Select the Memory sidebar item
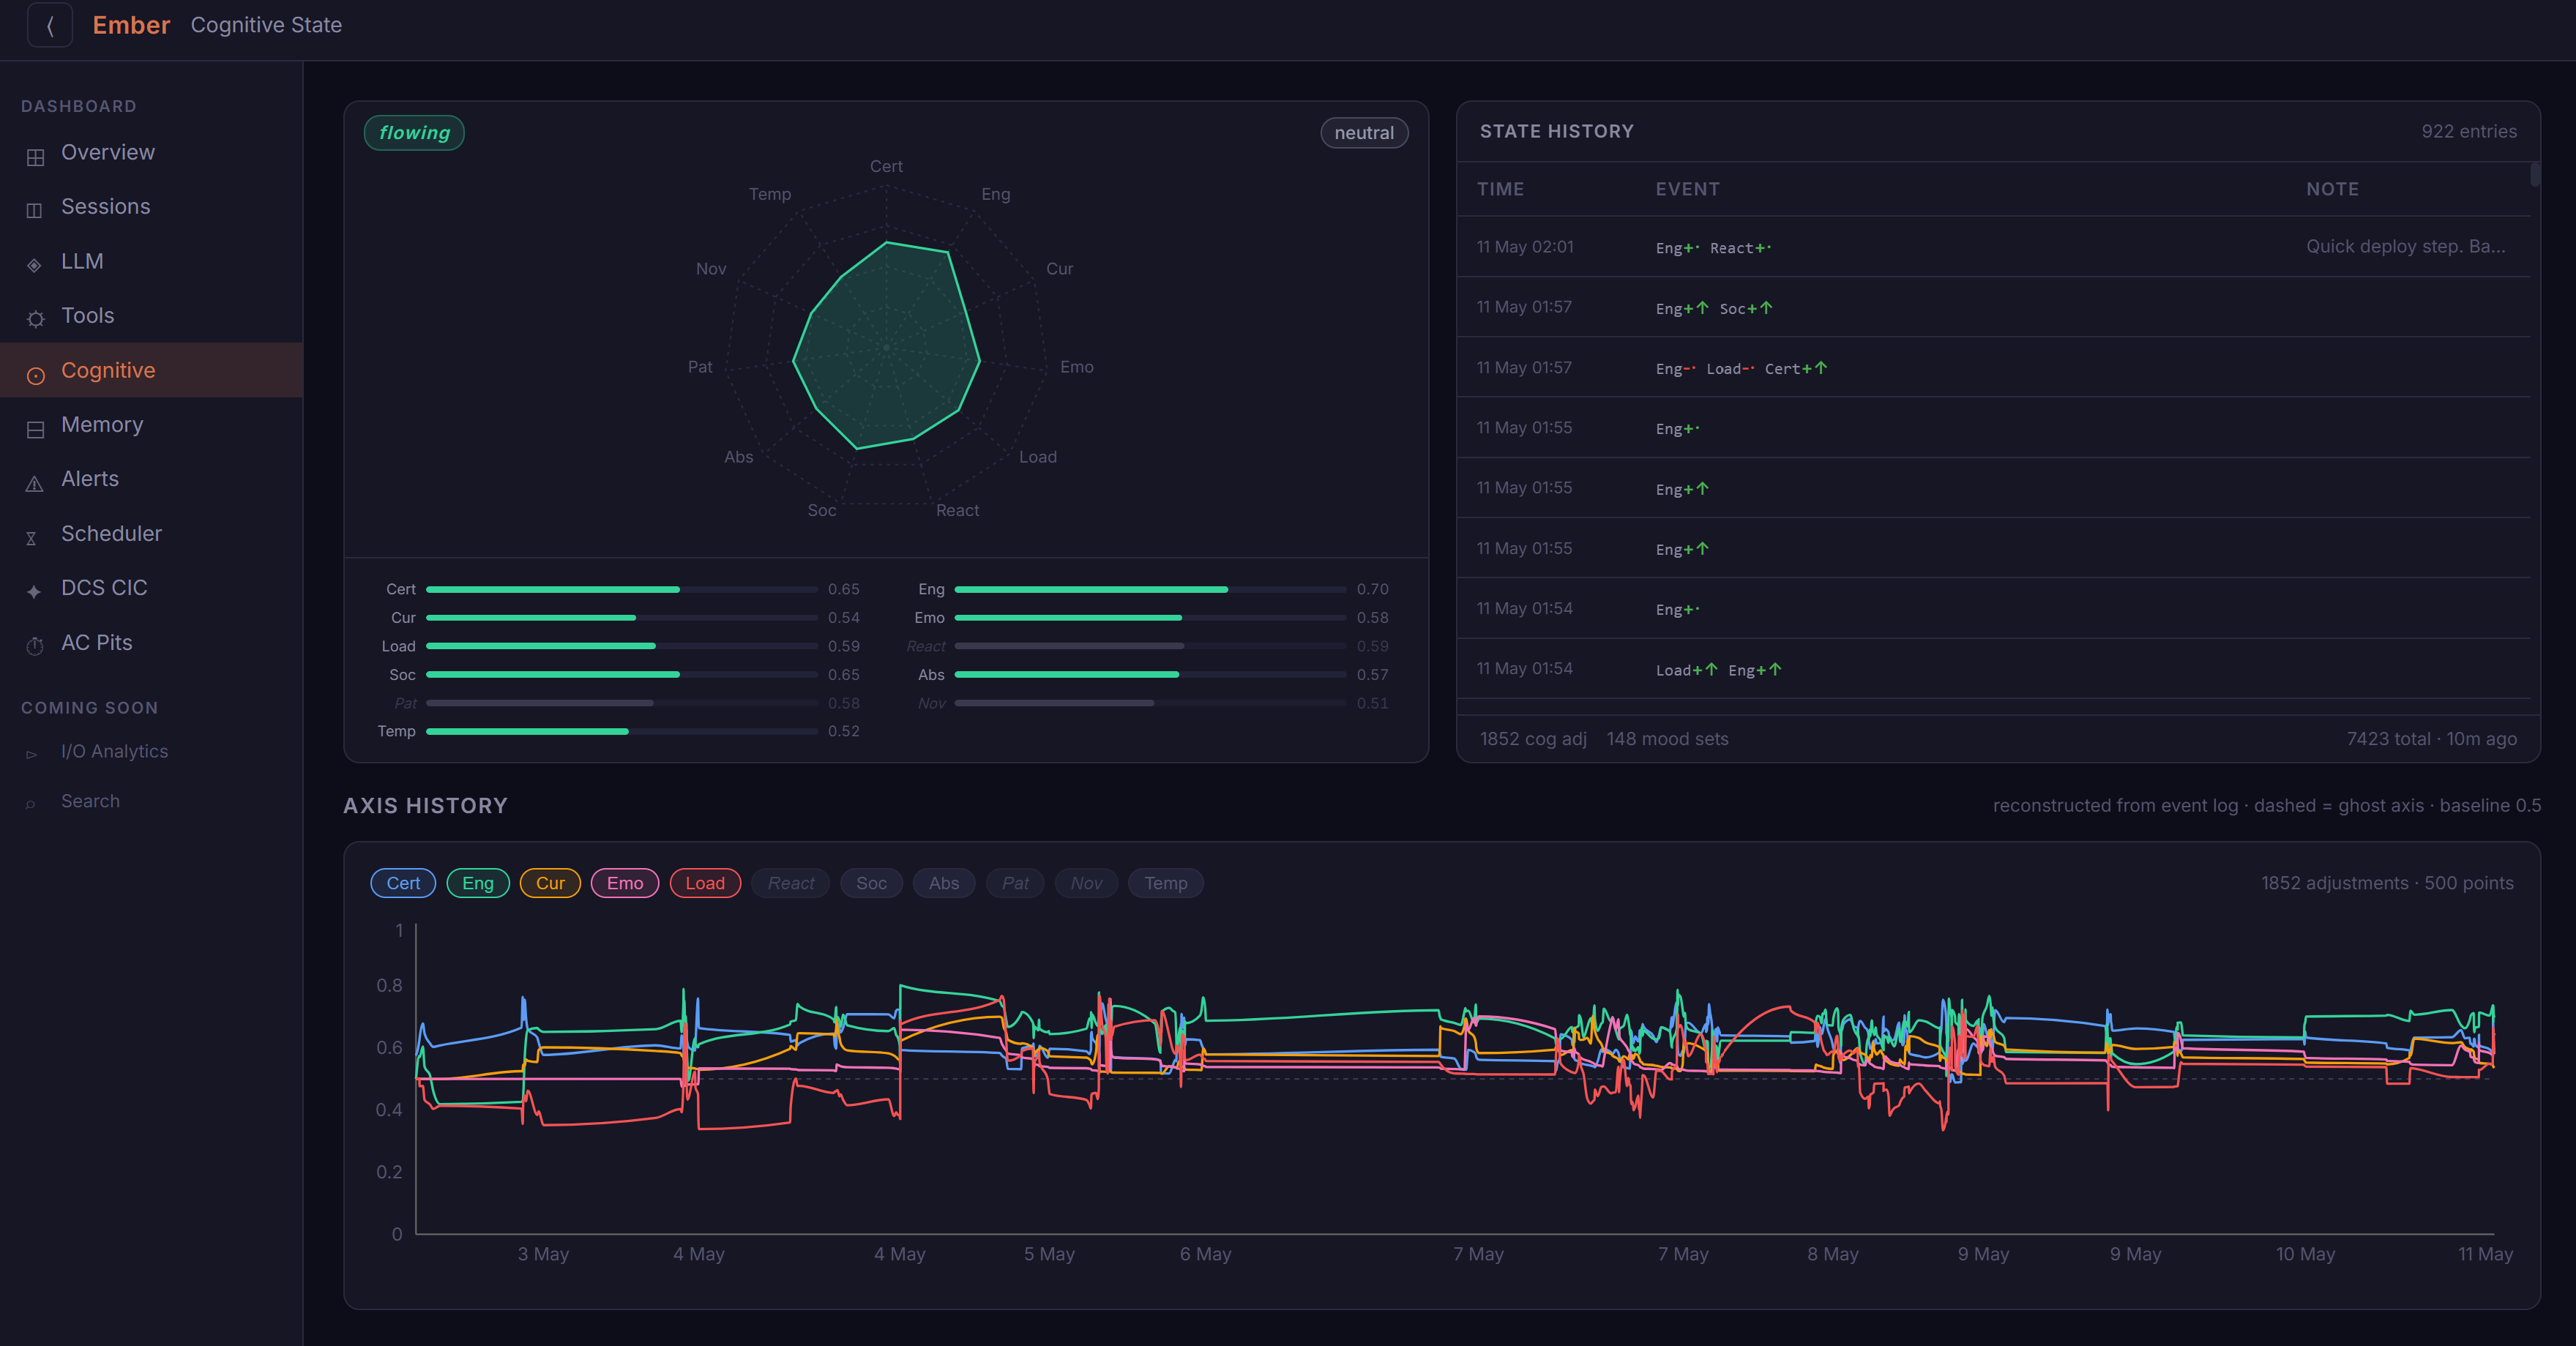The width and height of the screenshot is (2576, 1346). coord(151,425)
